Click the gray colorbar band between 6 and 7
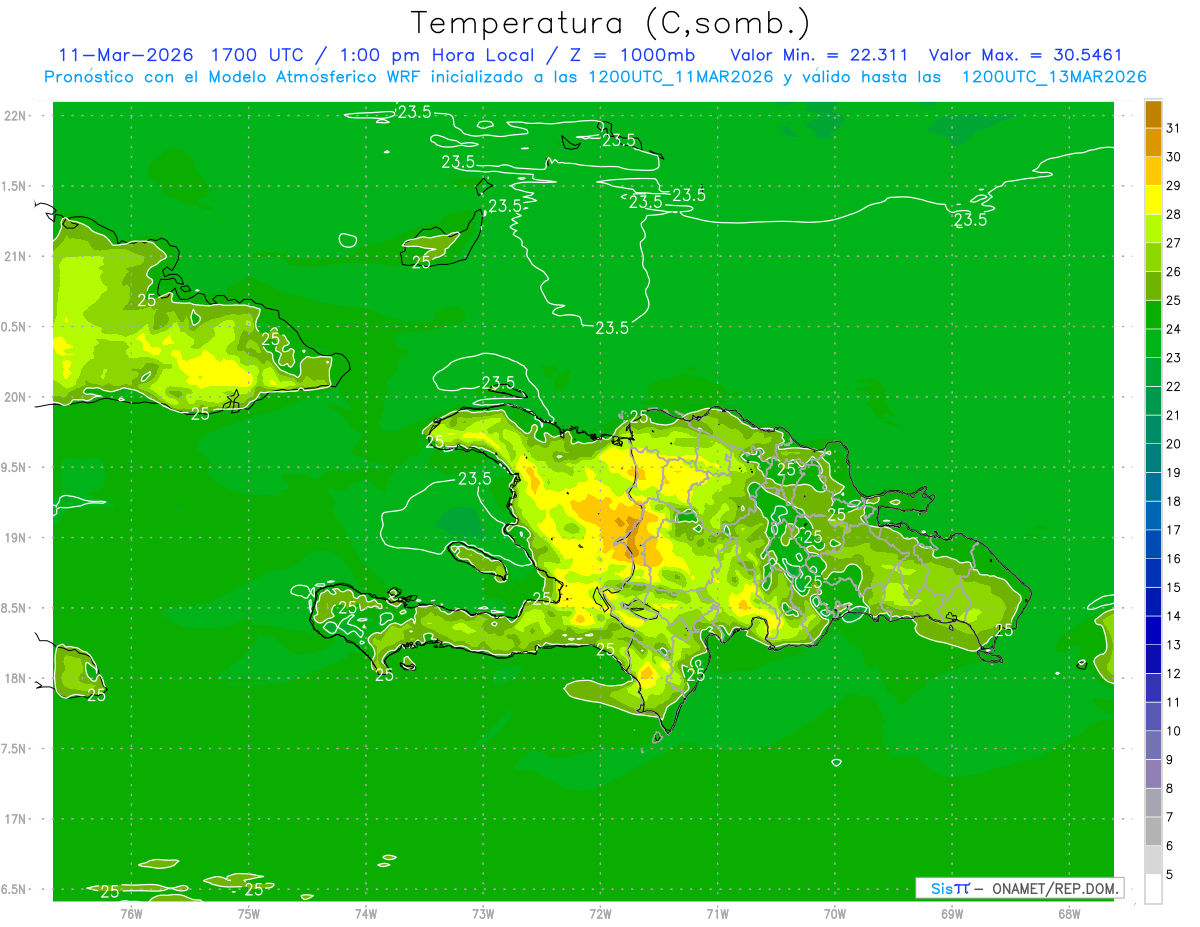1200x927 pixels. (1154, 831)
